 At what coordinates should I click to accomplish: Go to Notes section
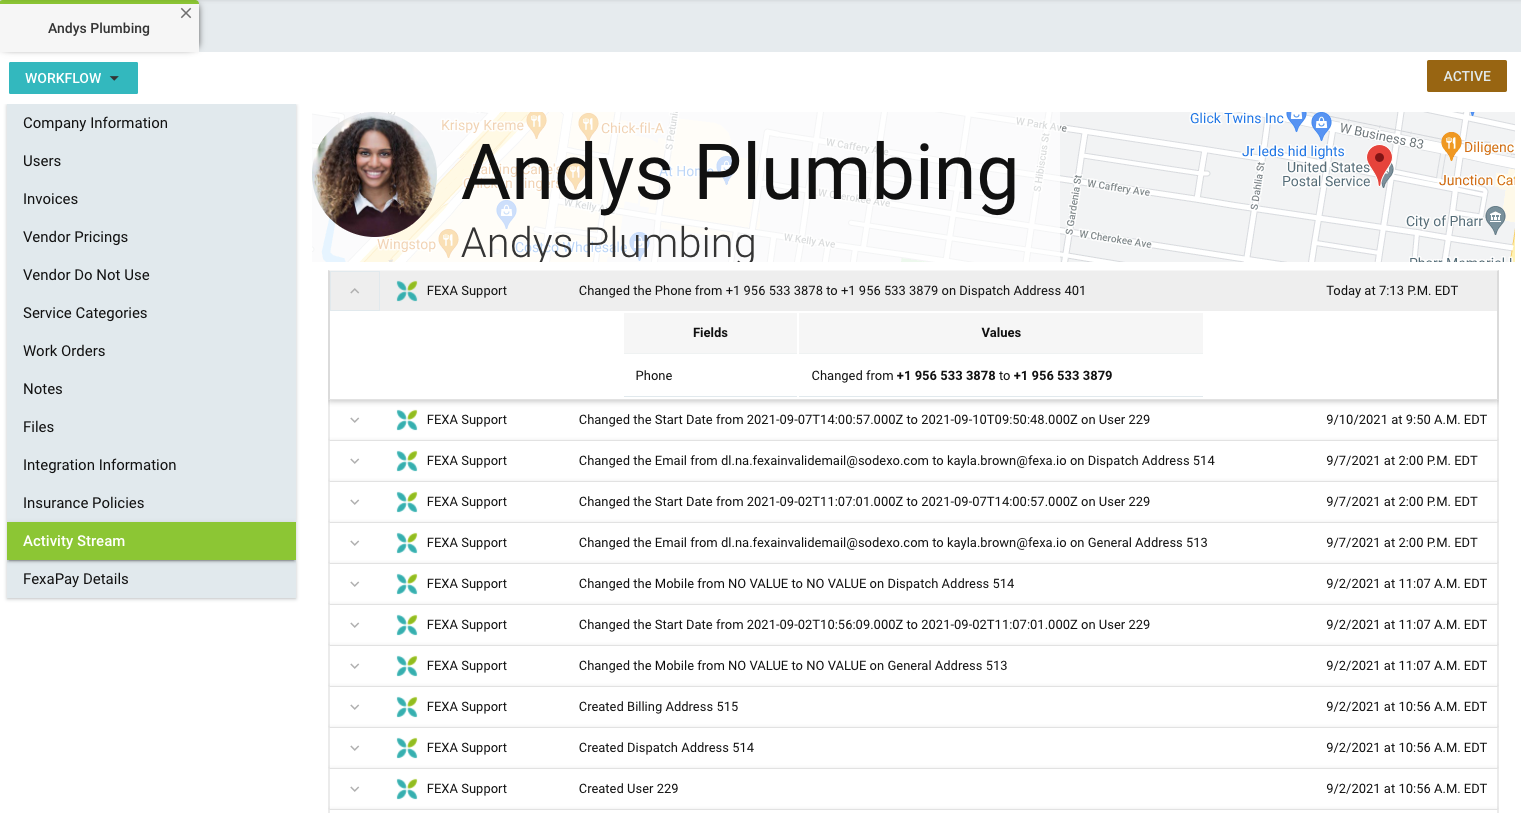(x=151, y=389)
